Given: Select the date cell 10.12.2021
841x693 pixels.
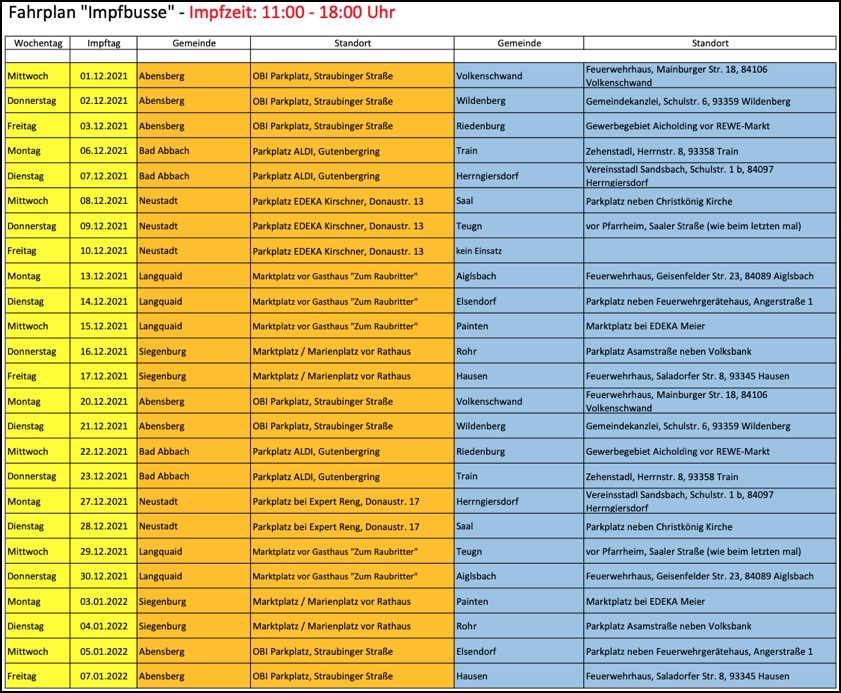Looking at the screenshot, I should 103,251.
